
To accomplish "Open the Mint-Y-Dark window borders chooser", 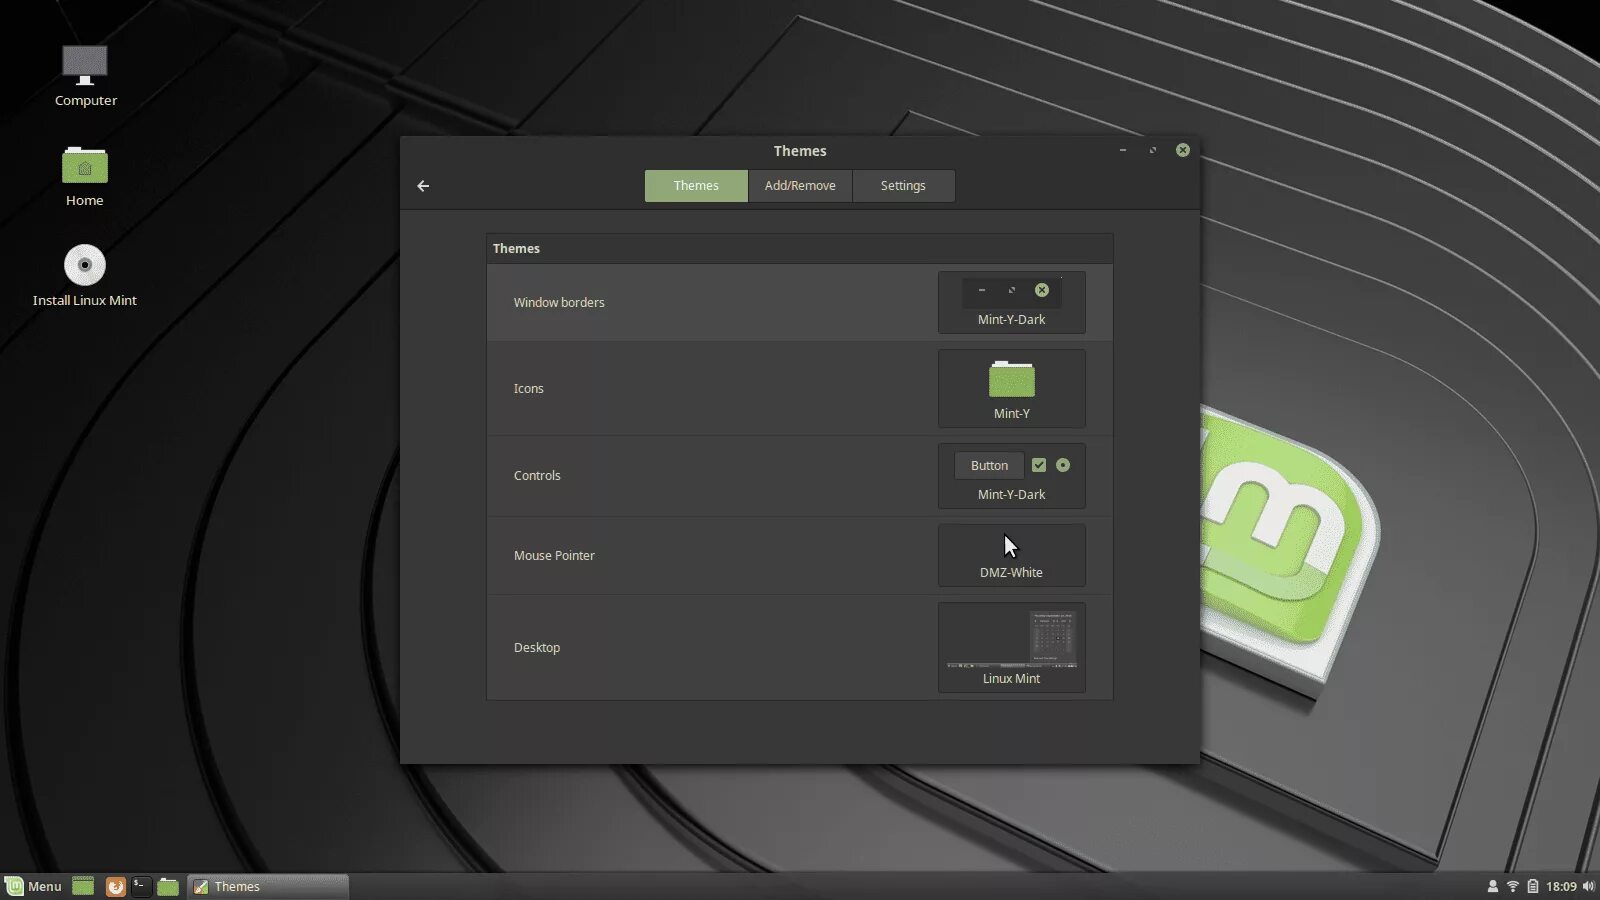I will click(1012, 302).
